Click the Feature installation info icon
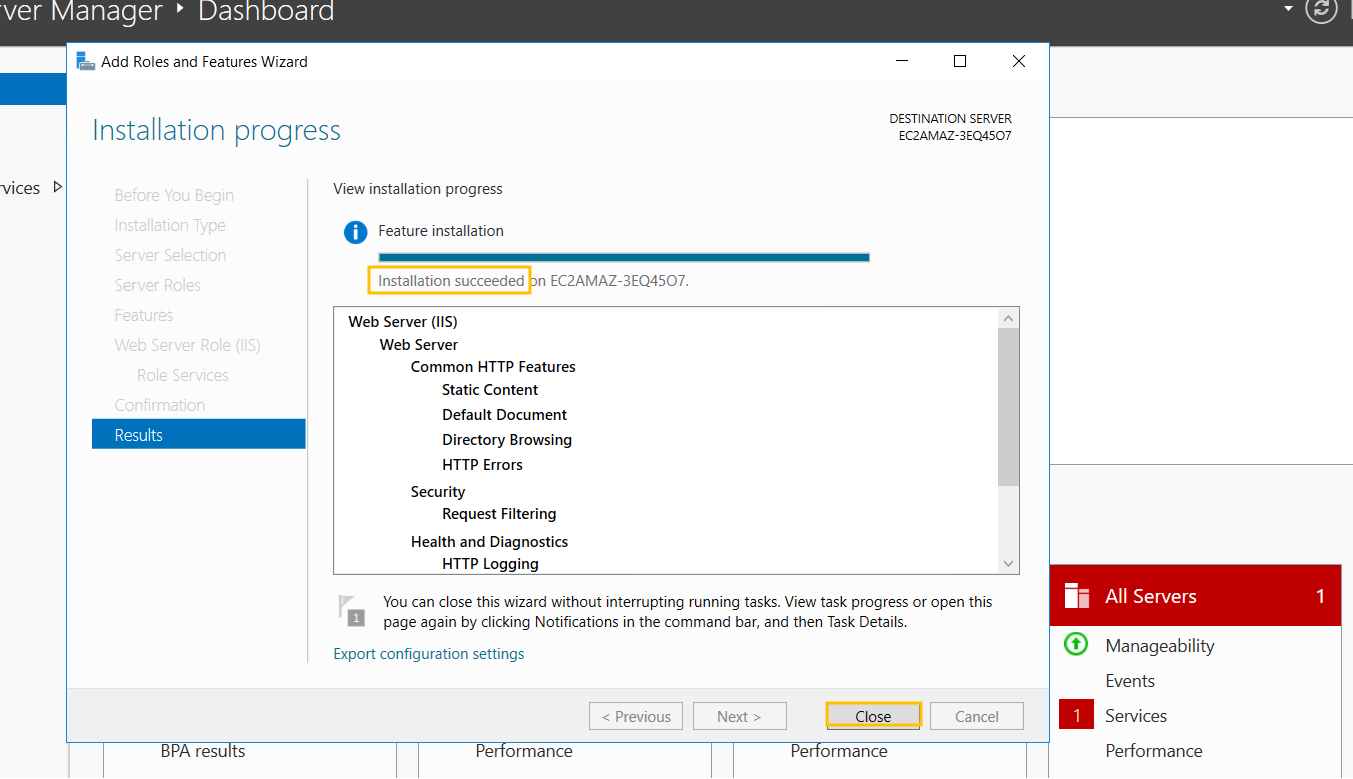Screen dimensions: 1353x779 point(355,232)
